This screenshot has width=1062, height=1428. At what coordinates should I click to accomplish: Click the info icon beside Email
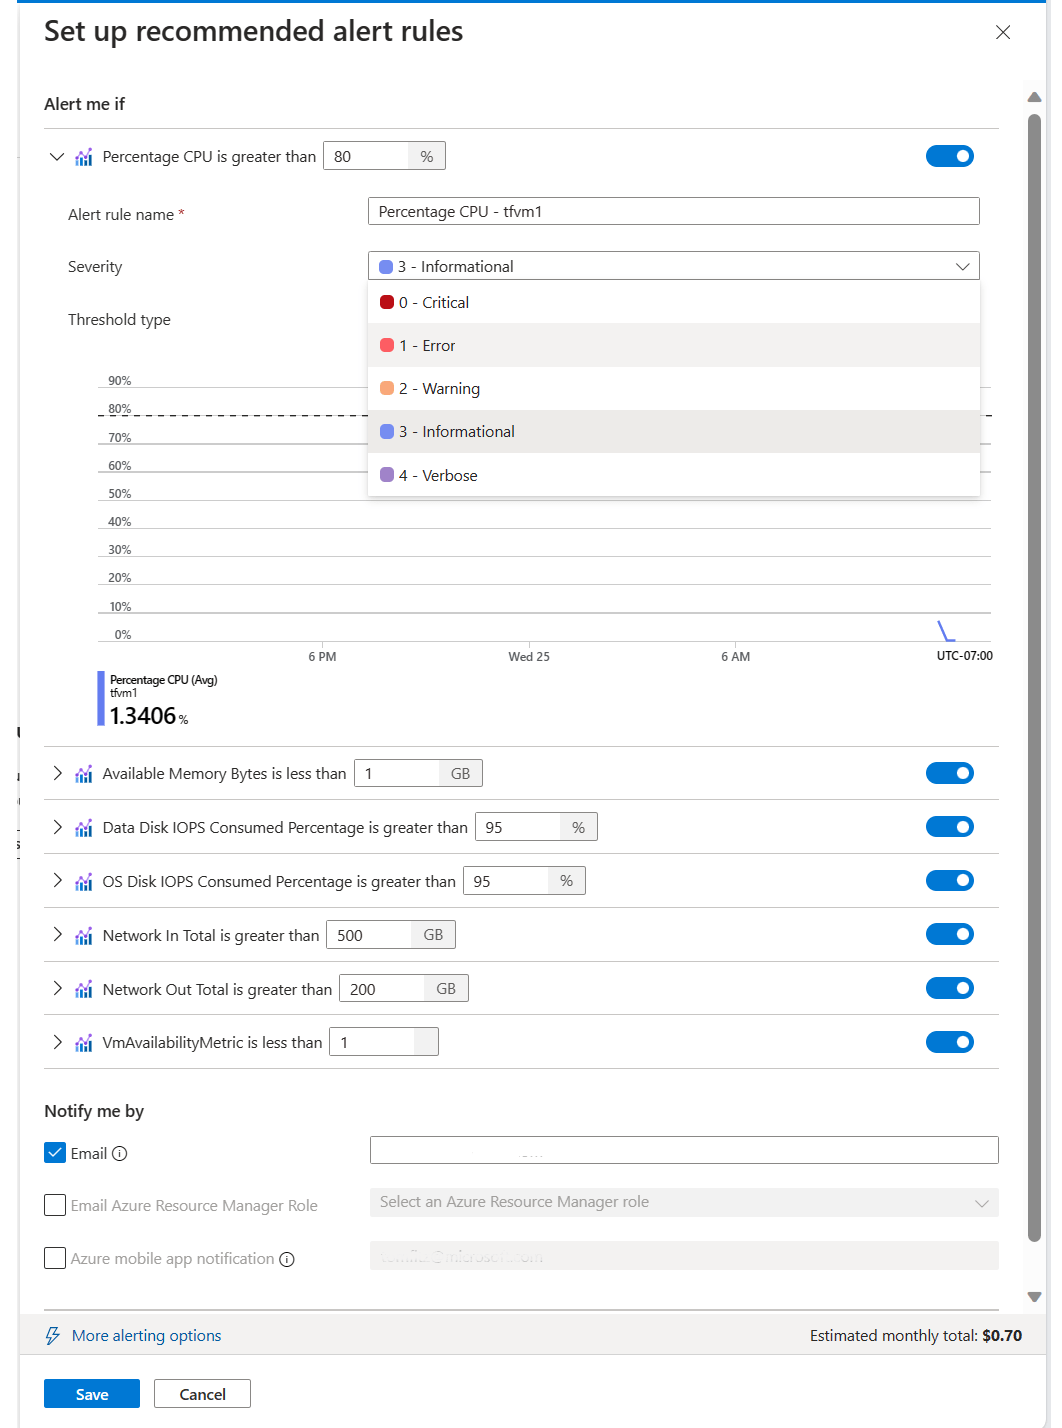pyautogui.click(x=120, y=1153)
